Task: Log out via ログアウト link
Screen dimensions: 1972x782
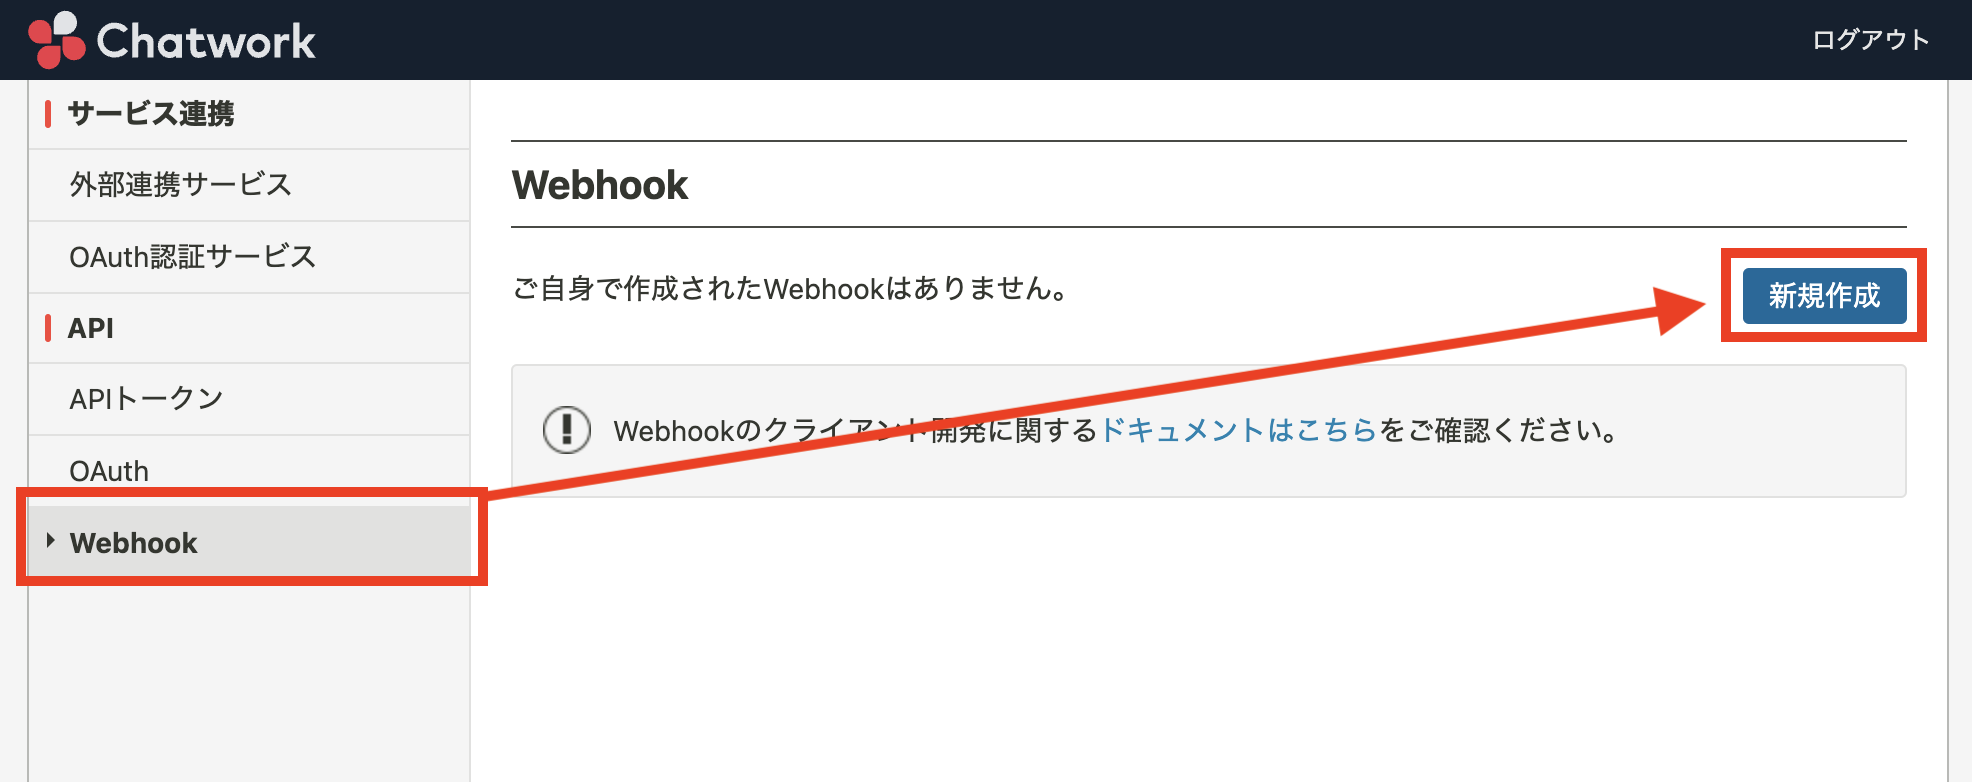Action: pyautogui.click(x=1870, y=40)
